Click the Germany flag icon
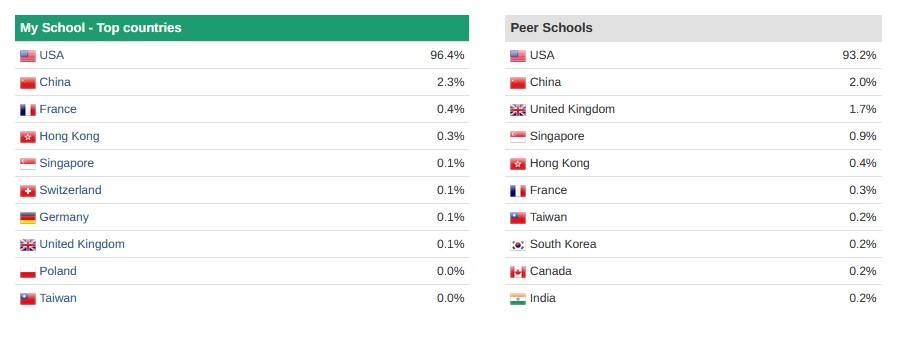The height and width of the screenshot is (364, 900). [28, 218]
